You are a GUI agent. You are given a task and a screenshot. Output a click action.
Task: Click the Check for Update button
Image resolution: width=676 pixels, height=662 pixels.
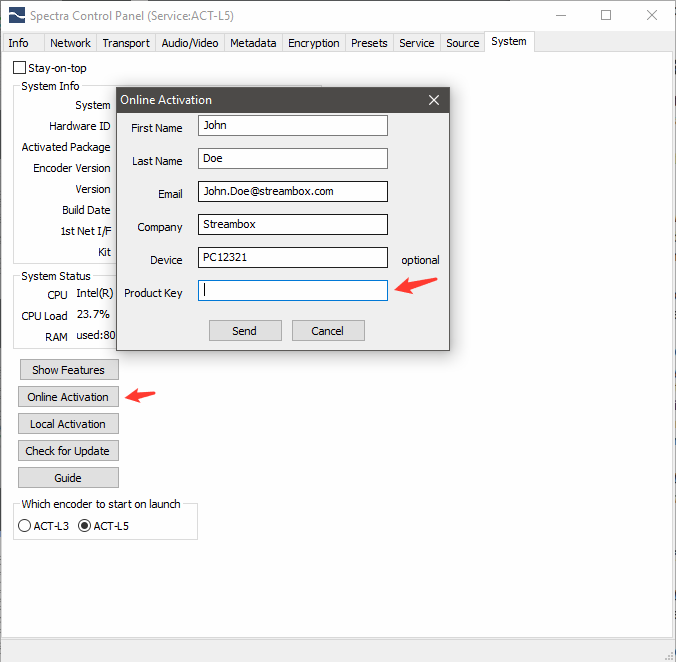click(68, 451)
